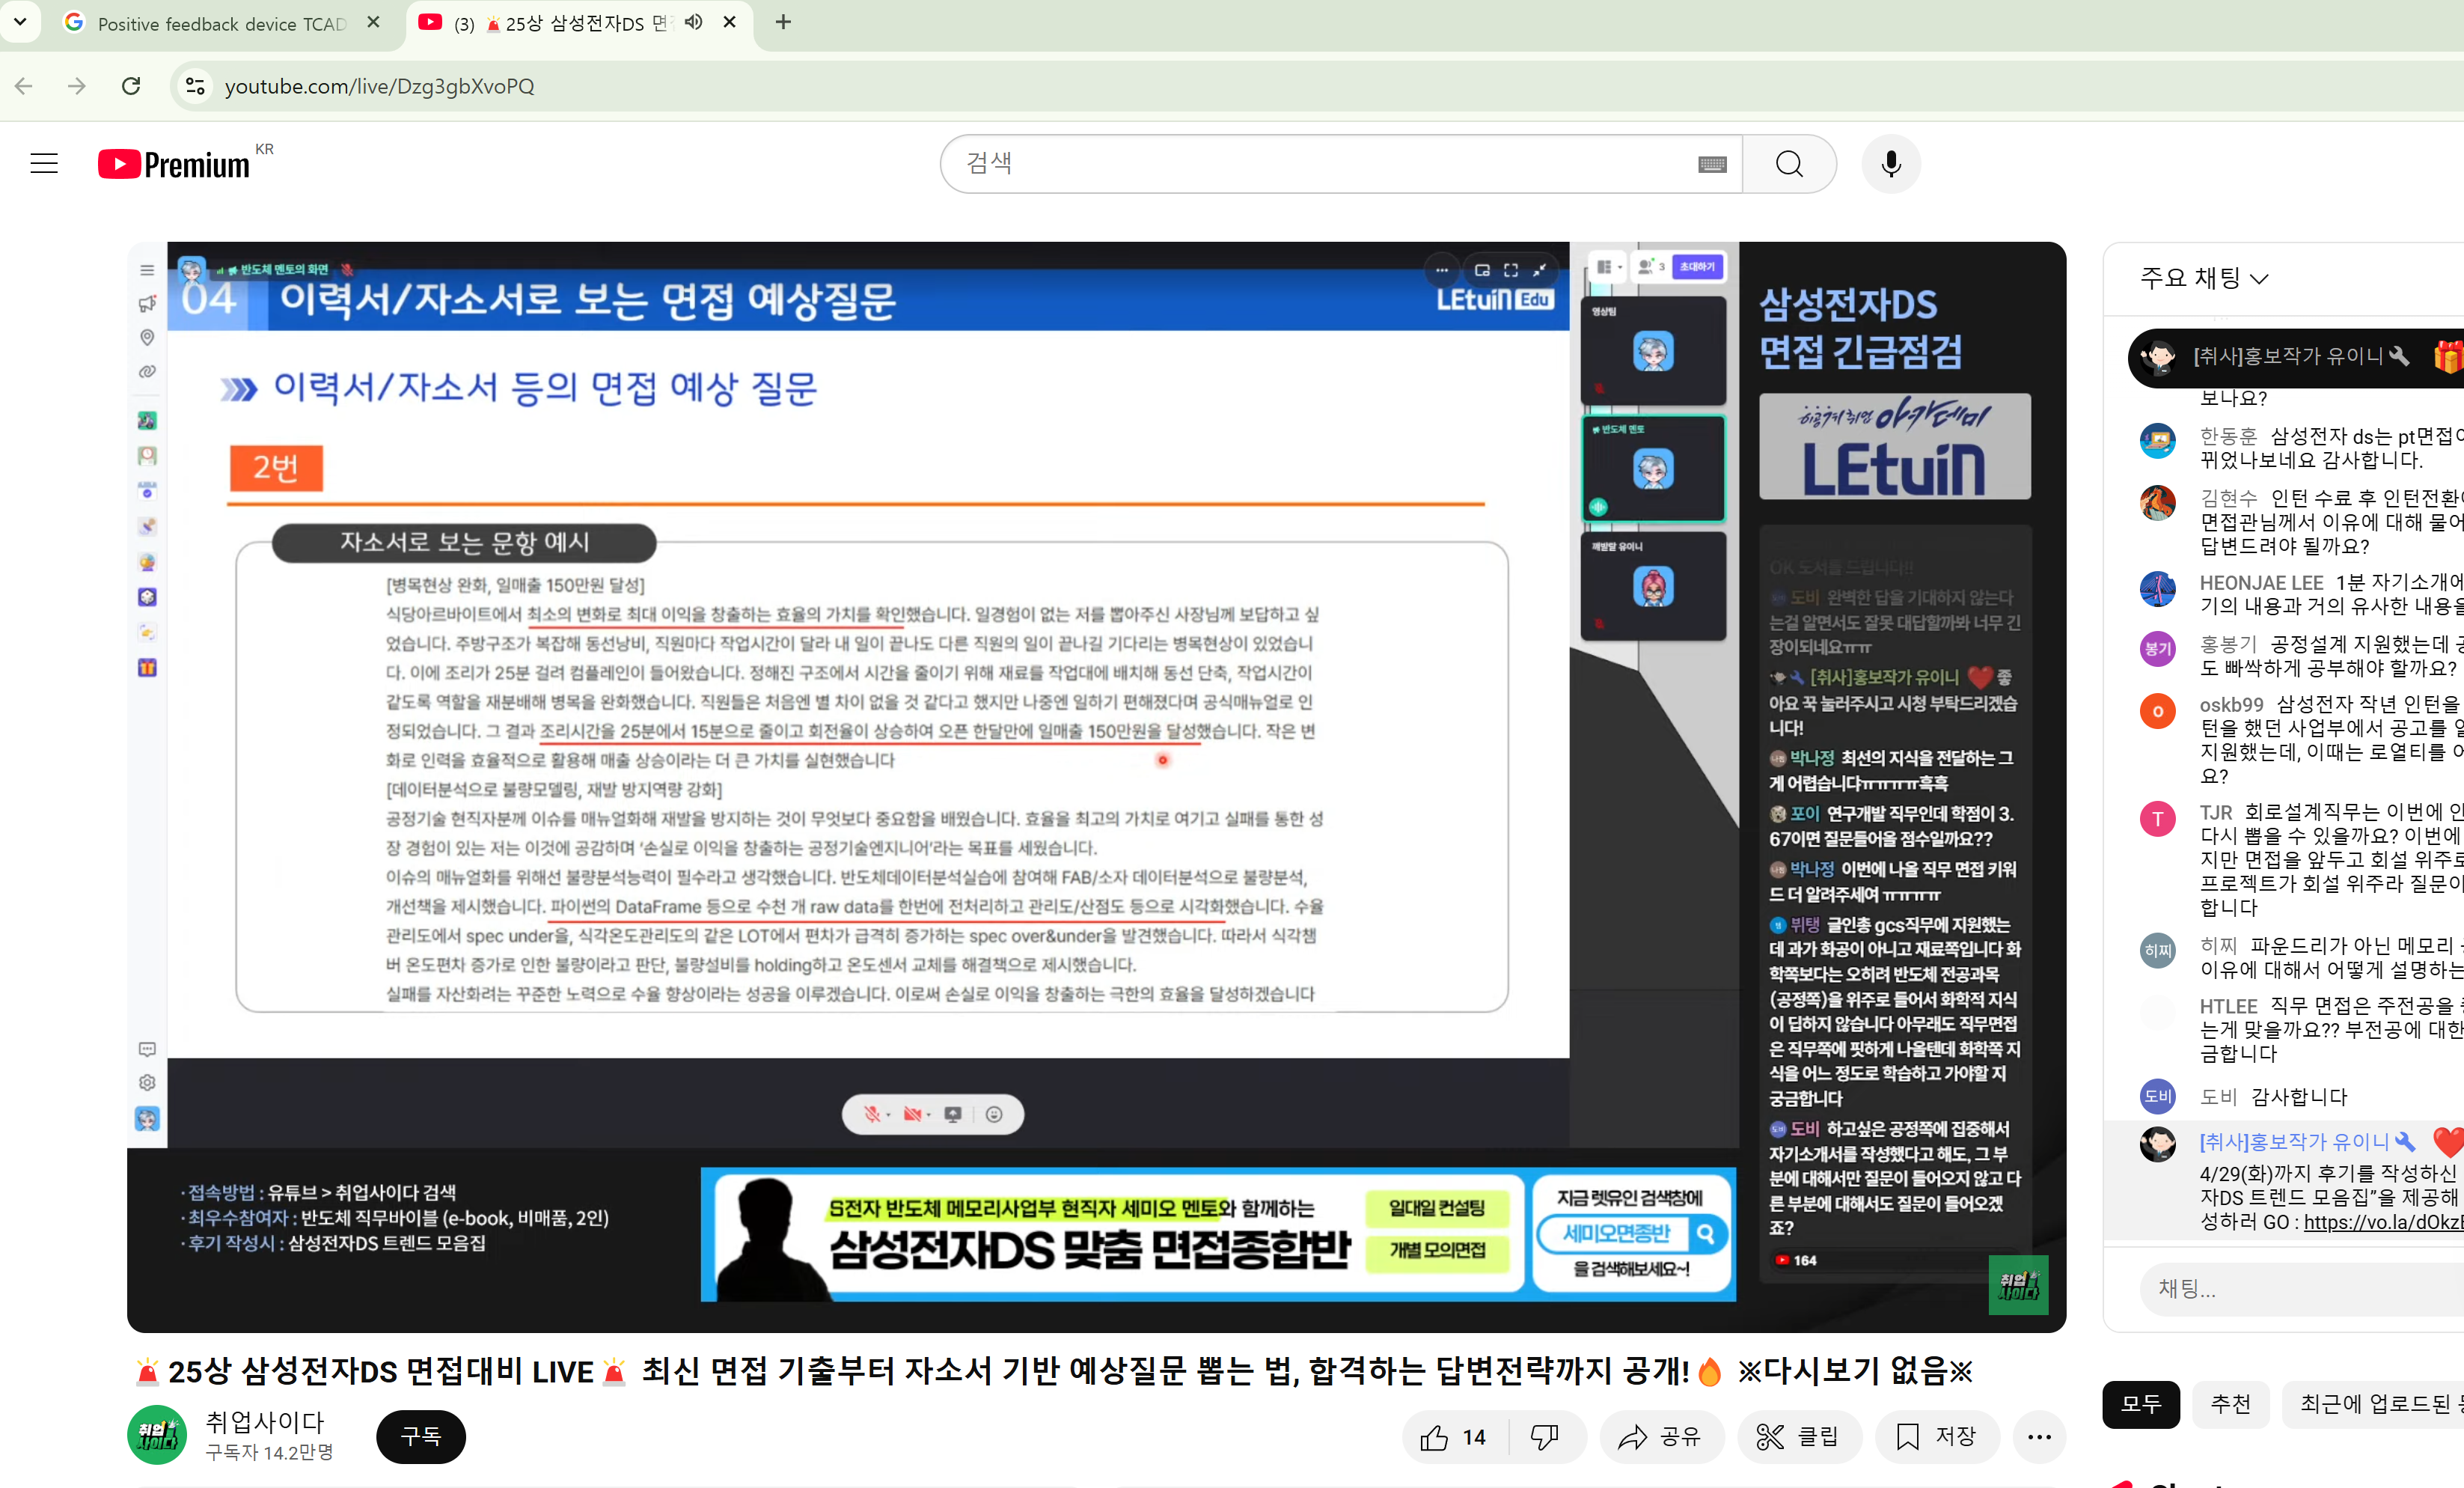Open the hamburger guide menu
This screenshot has height=1488, width=2464.
point(44,164)
